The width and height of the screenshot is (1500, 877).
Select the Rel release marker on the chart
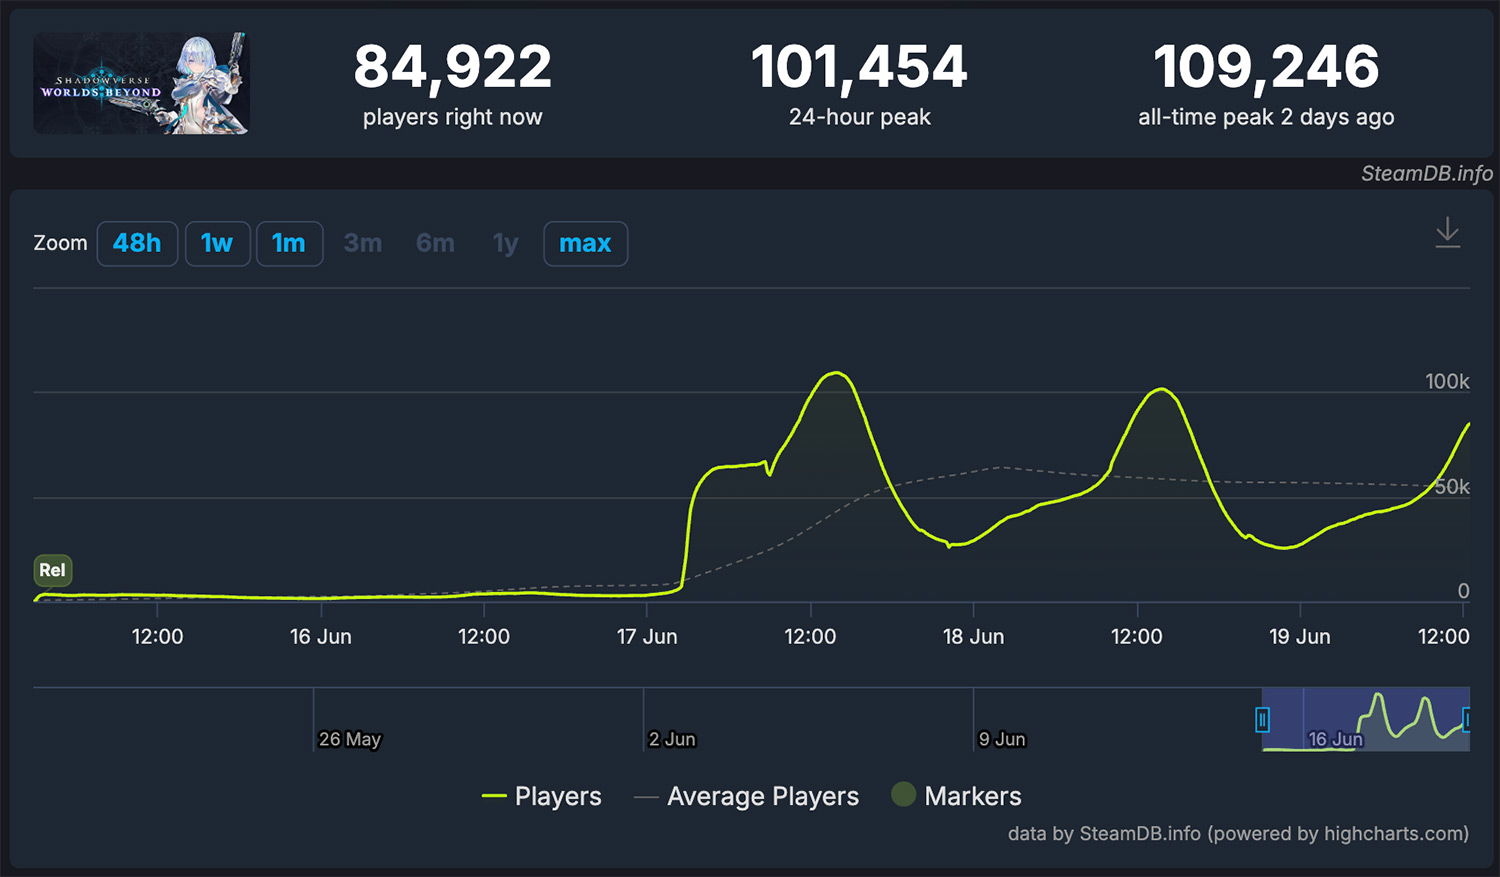pyautogui.click(x=52, y=570)
